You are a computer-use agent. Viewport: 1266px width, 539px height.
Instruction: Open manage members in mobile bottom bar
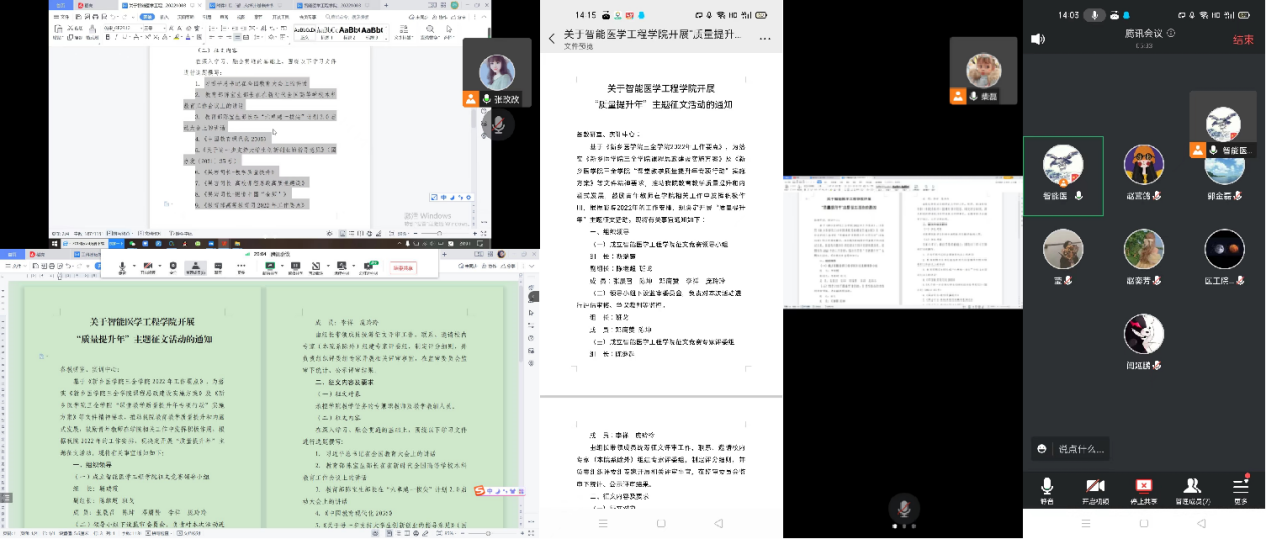[x=1191, y=488]
